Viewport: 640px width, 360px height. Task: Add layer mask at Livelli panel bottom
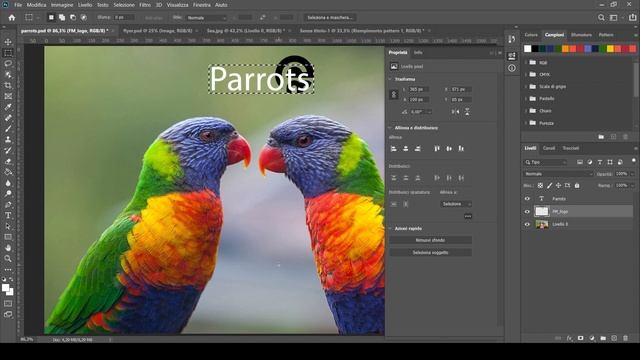click(x=580, y=338)
